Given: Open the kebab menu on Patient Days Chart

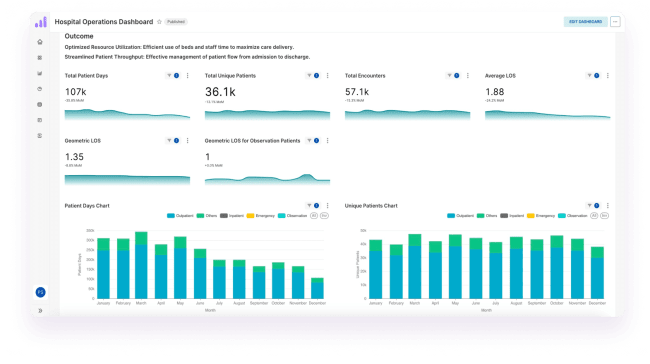Looking at the screenshot, I should click(327, 206).
